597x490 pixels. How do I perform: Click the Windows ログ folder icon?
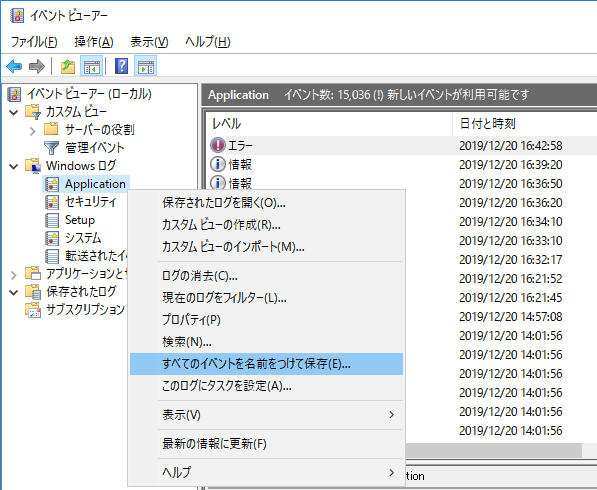pos(33,166)
